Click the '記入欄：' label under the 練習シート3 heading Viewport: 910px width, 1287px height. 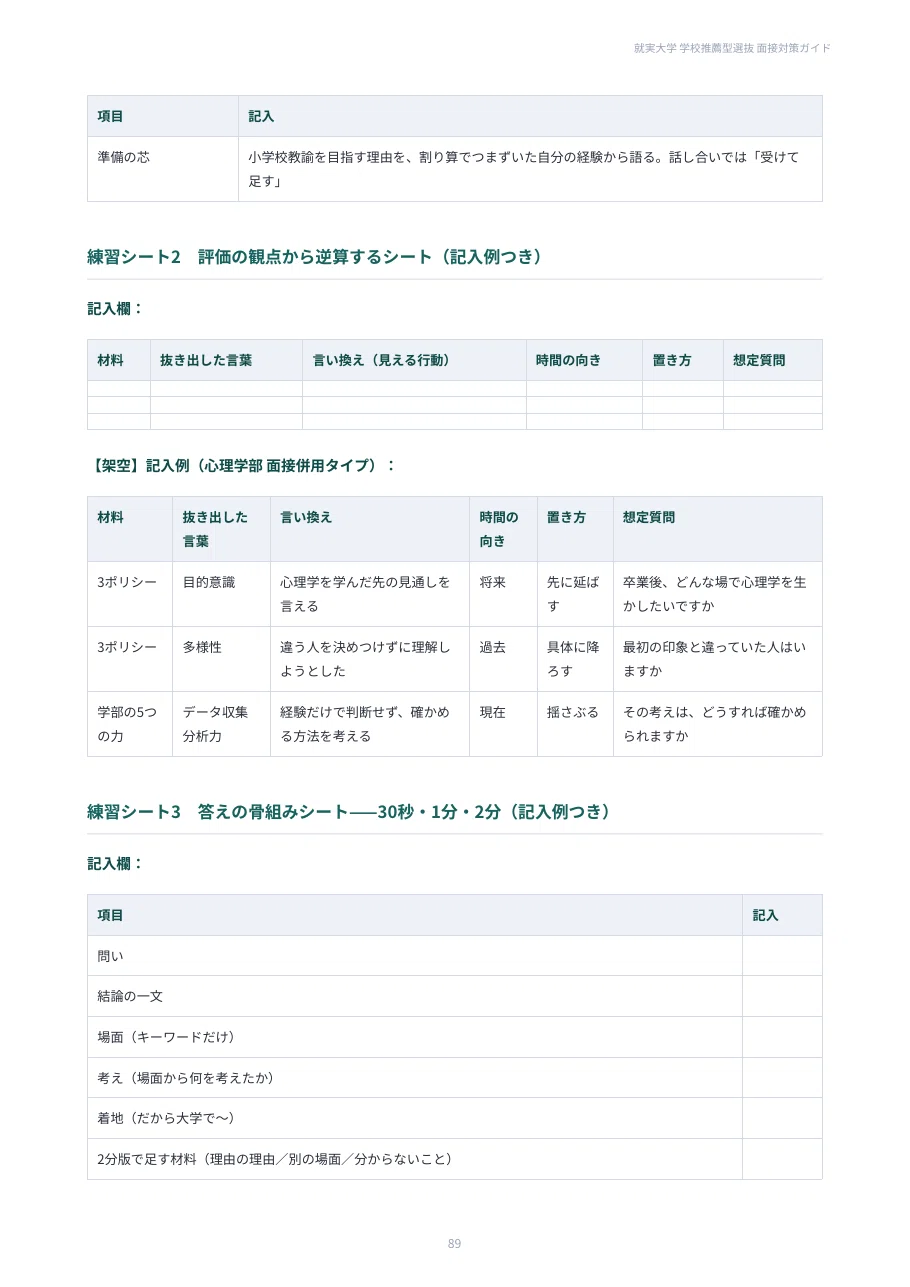(x=116, y=863)
